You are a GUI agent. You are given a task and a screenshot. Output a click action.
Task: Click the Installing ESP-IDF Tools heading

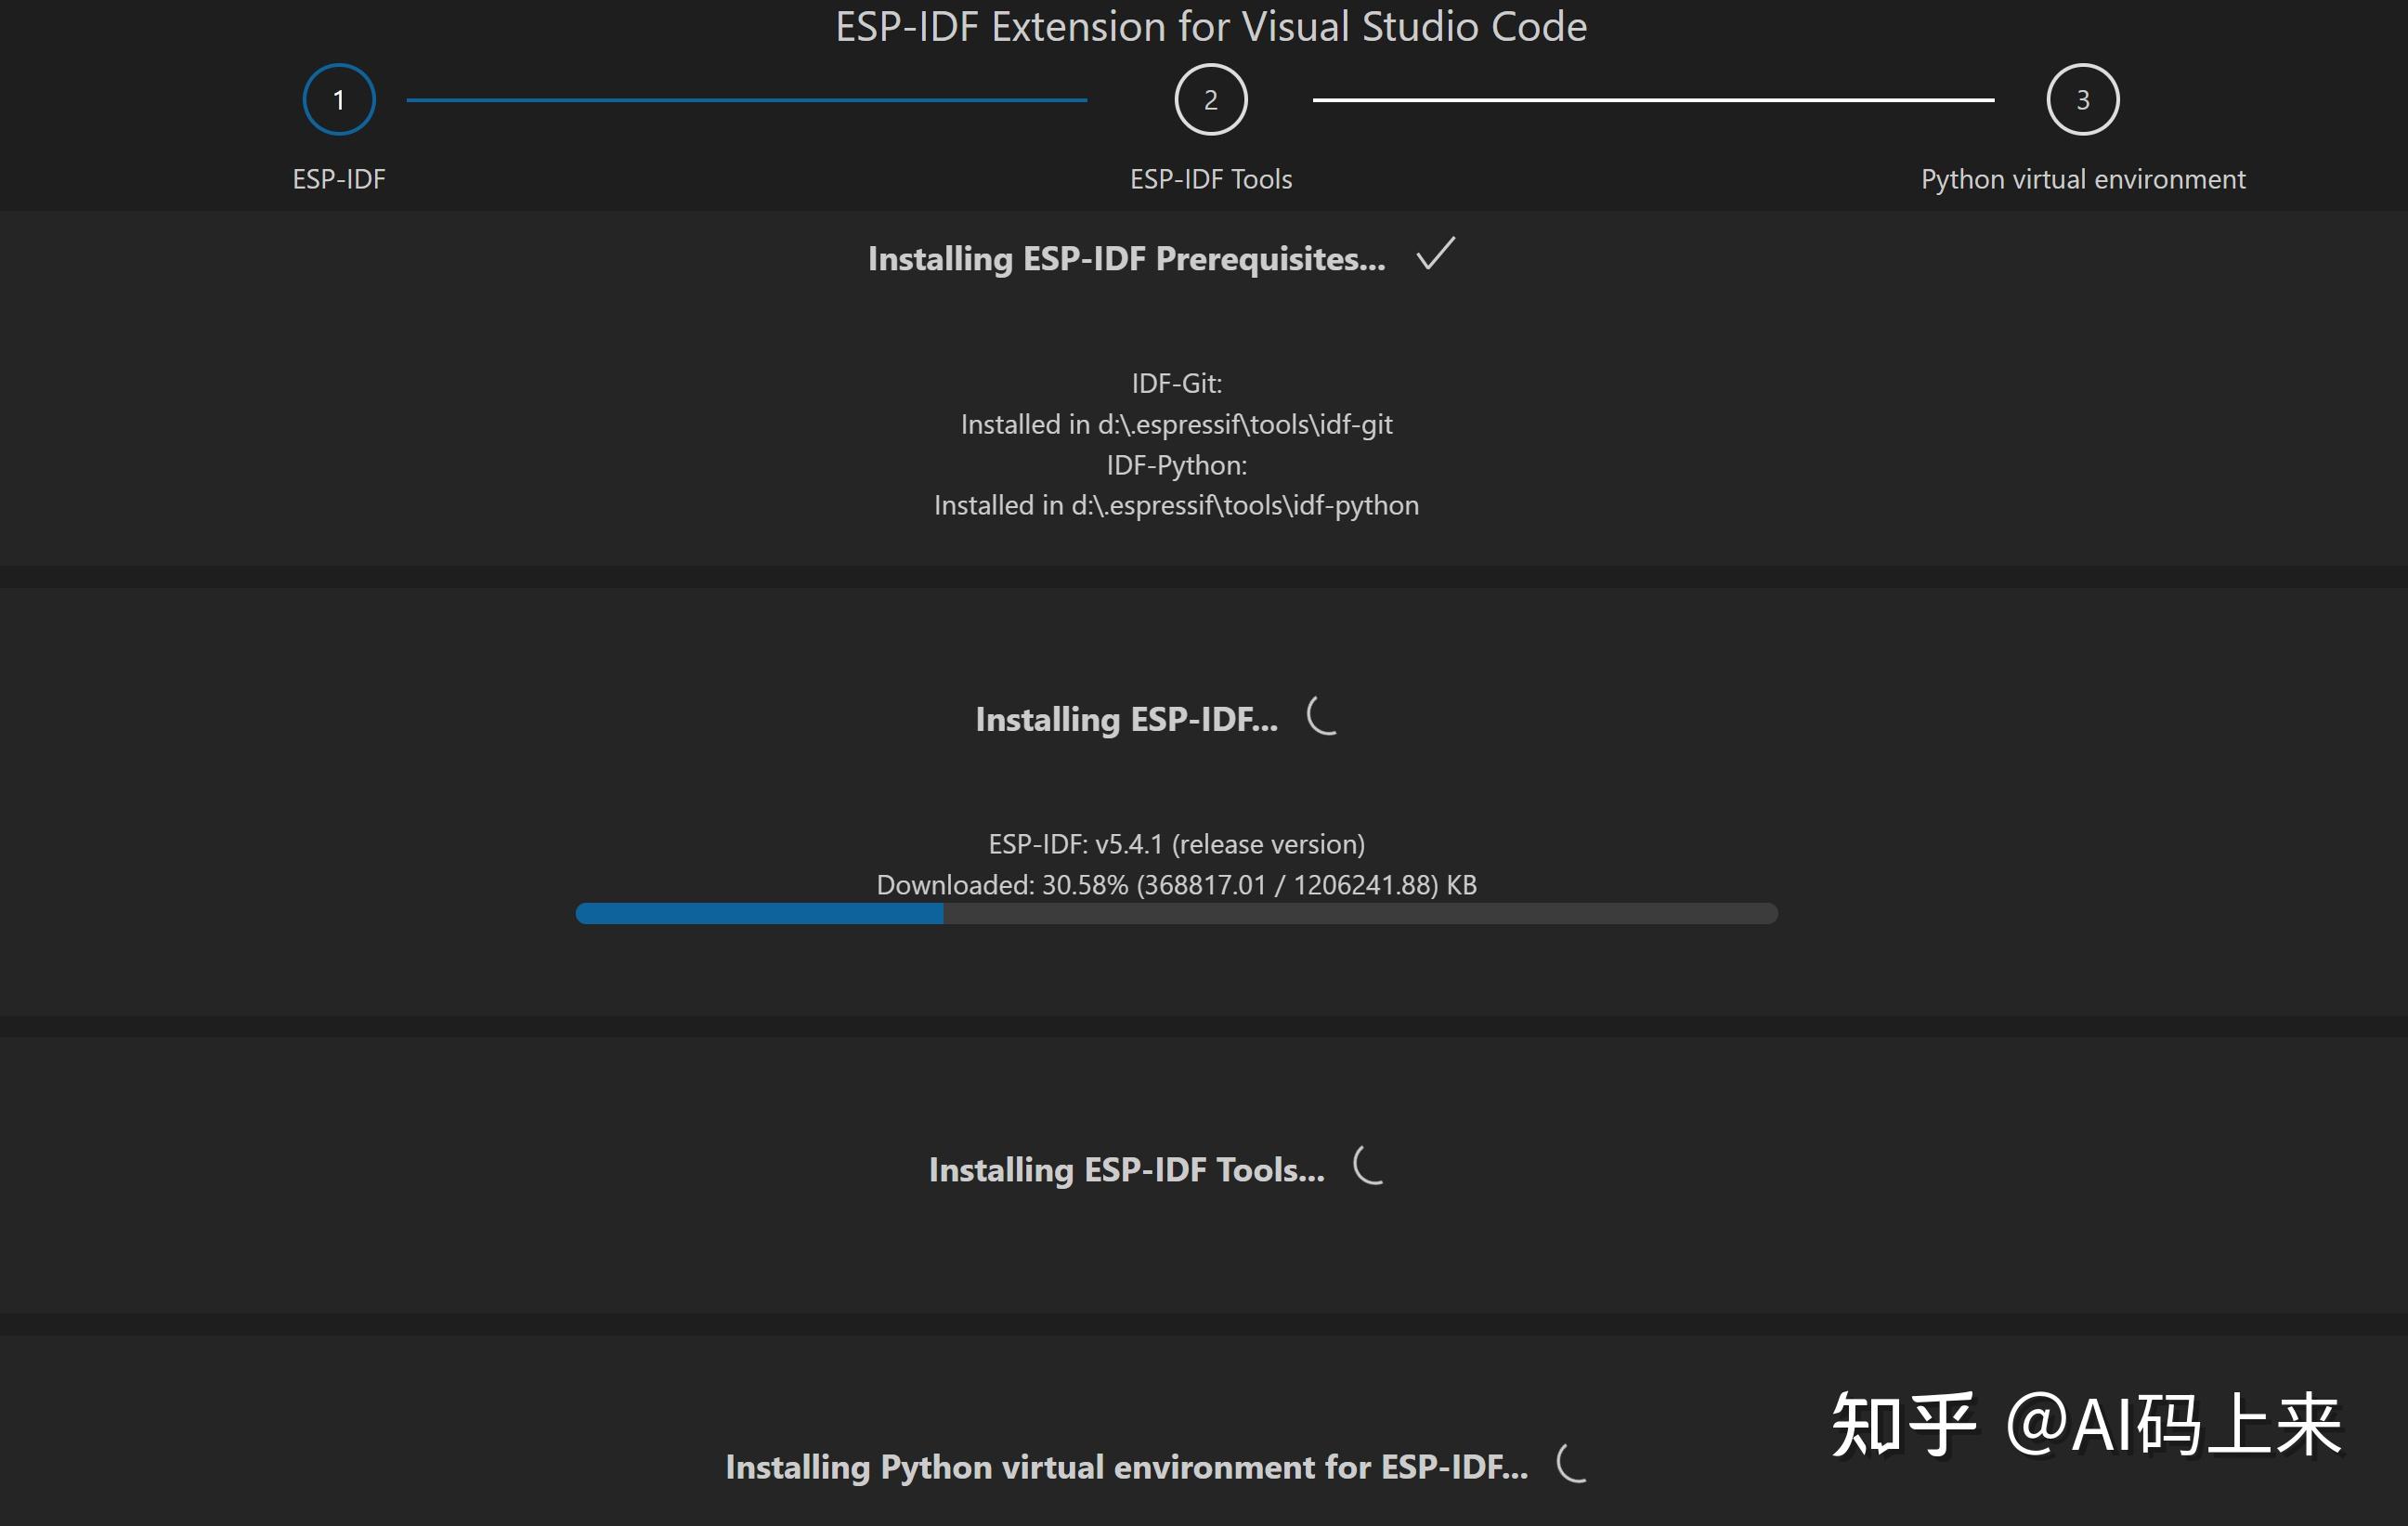pos(1126,1170)
